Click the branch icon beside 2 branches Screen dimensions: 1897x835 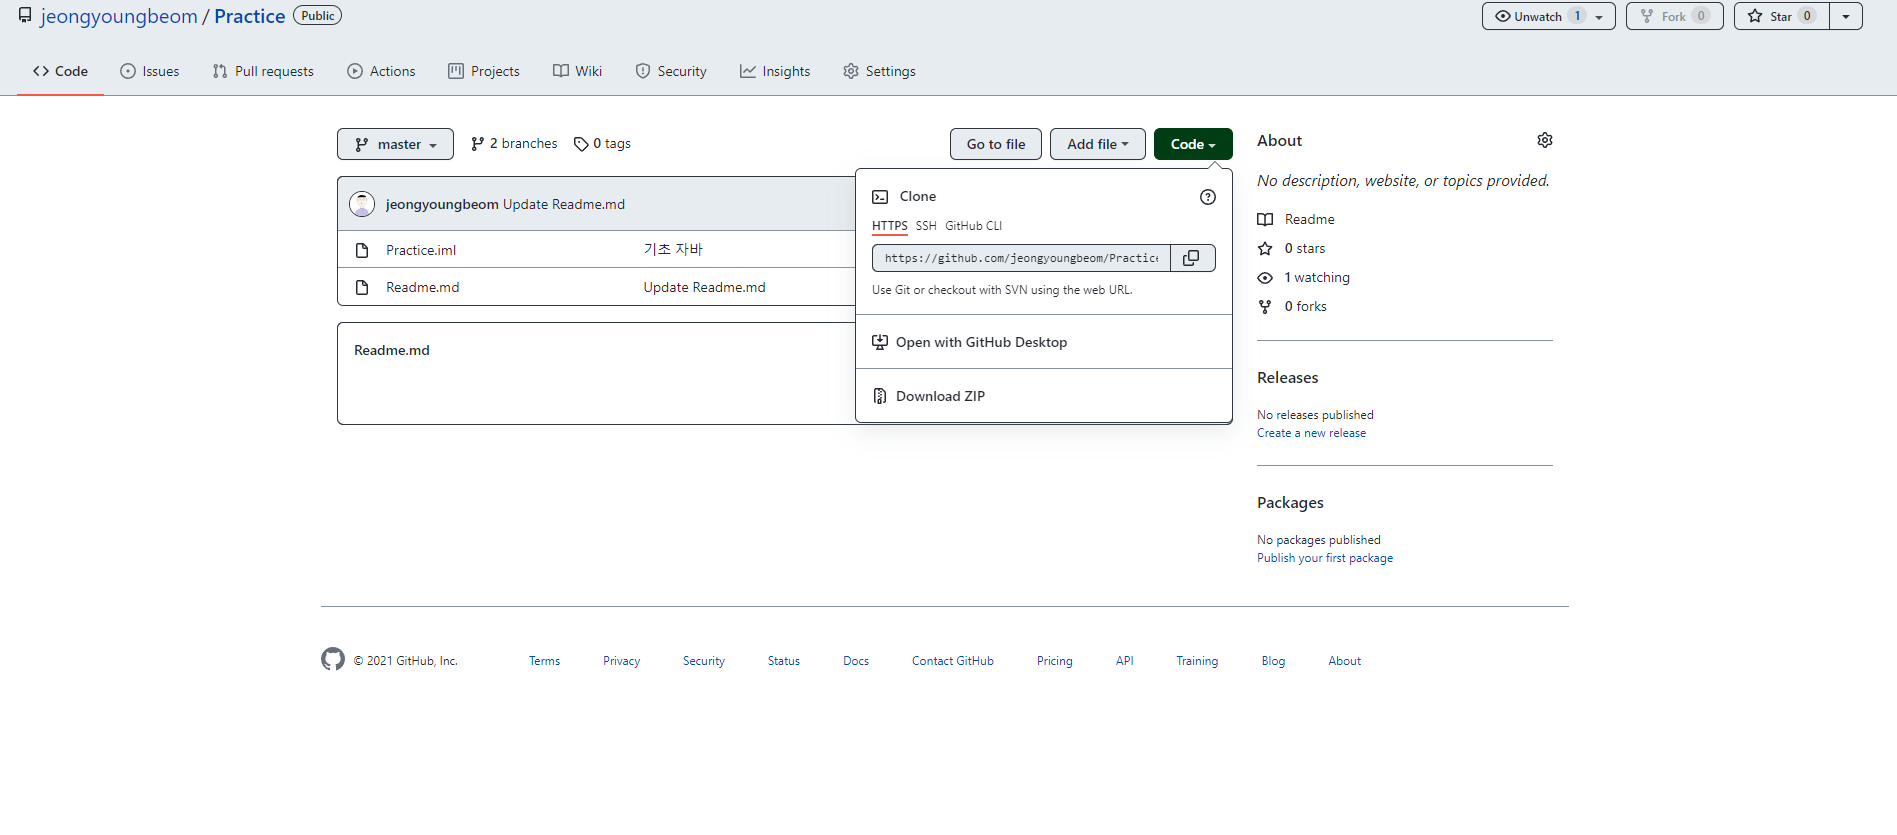pos(478,144)
